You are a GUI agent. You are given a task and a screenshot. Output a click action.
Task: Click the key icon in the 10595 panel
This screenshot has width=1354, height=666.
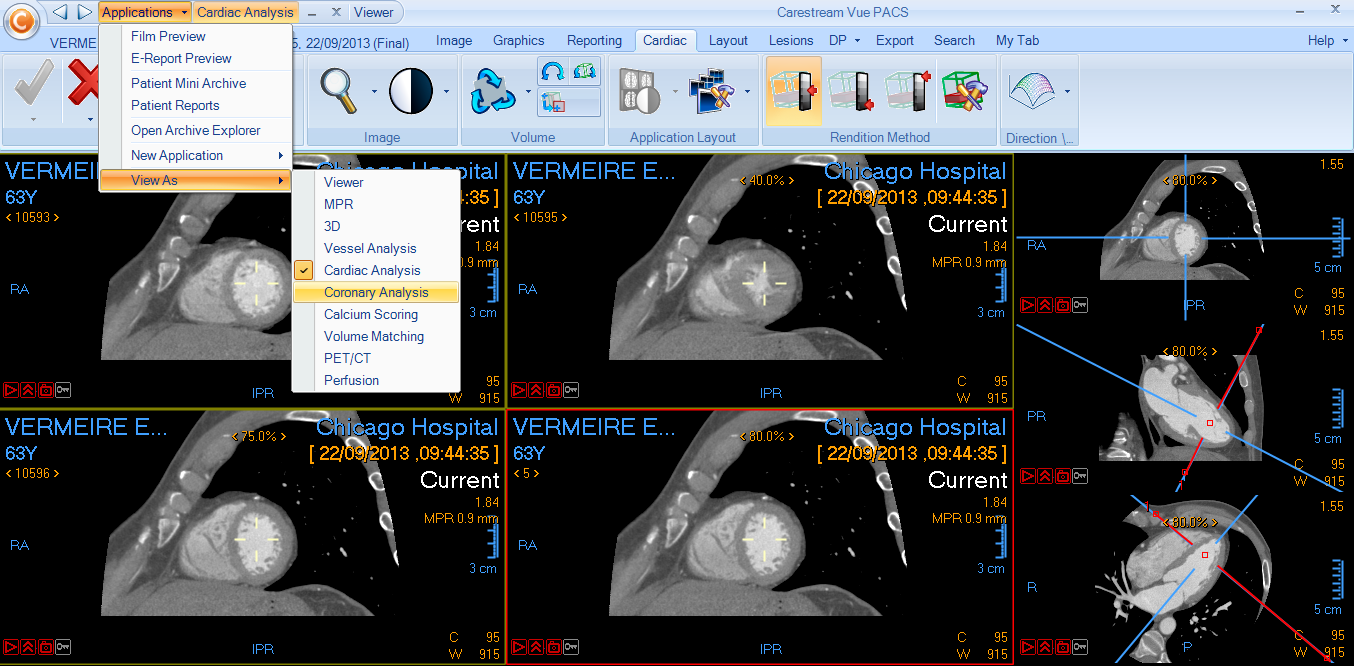pyautogui.click(x=571, y=390)
